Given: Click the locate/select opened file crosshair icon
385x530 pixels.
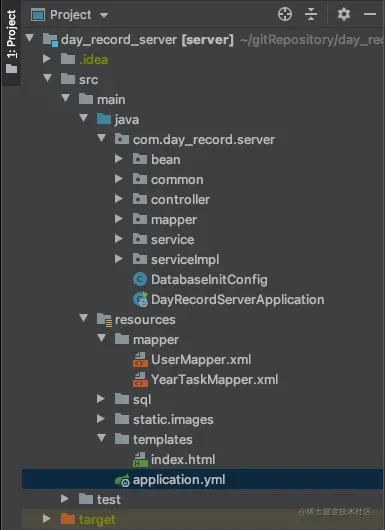Looking at the screenshot, I should tap(285, 15).
